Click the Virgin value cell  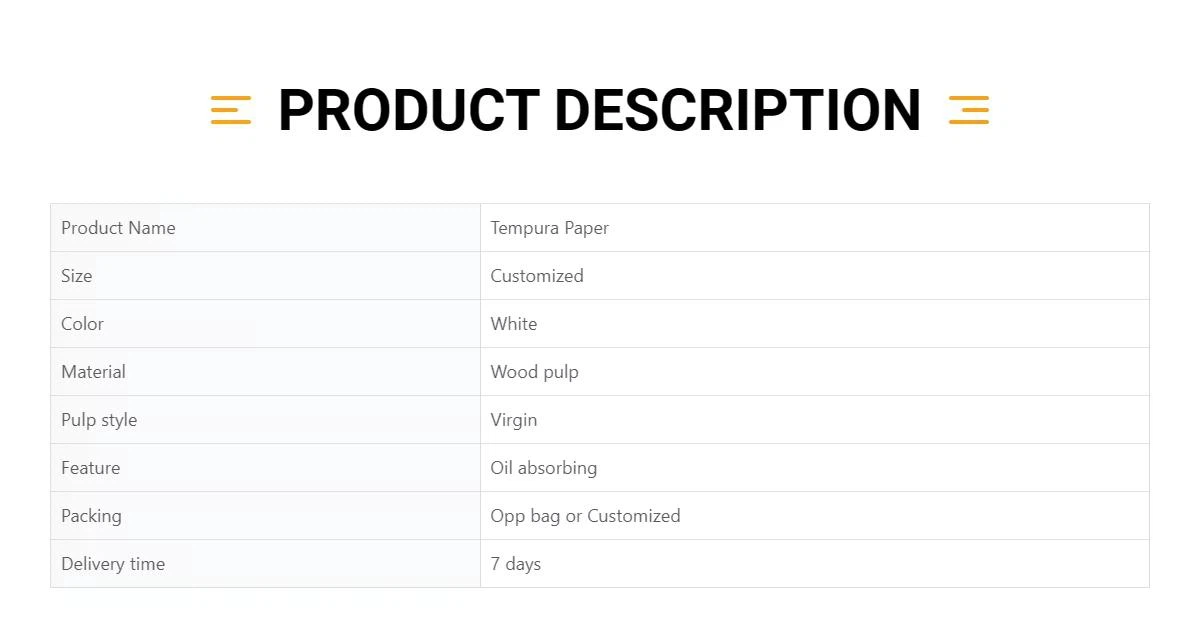coord(513,420)
